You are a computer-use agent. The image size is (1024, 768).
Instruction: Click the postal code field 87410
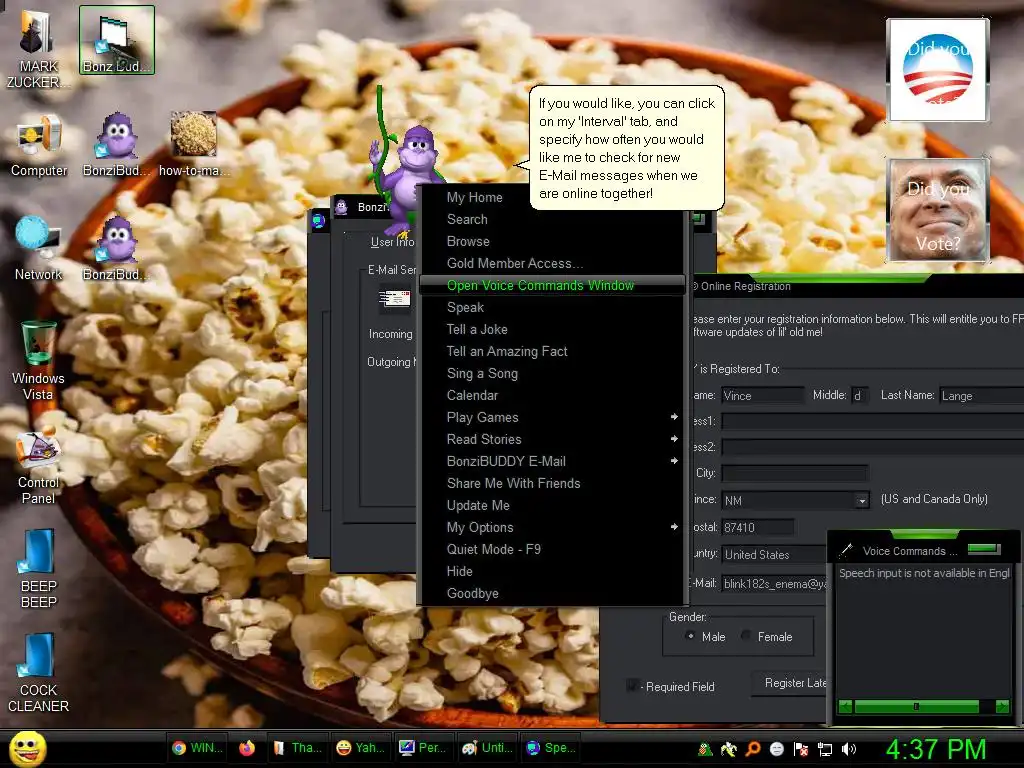758,527
